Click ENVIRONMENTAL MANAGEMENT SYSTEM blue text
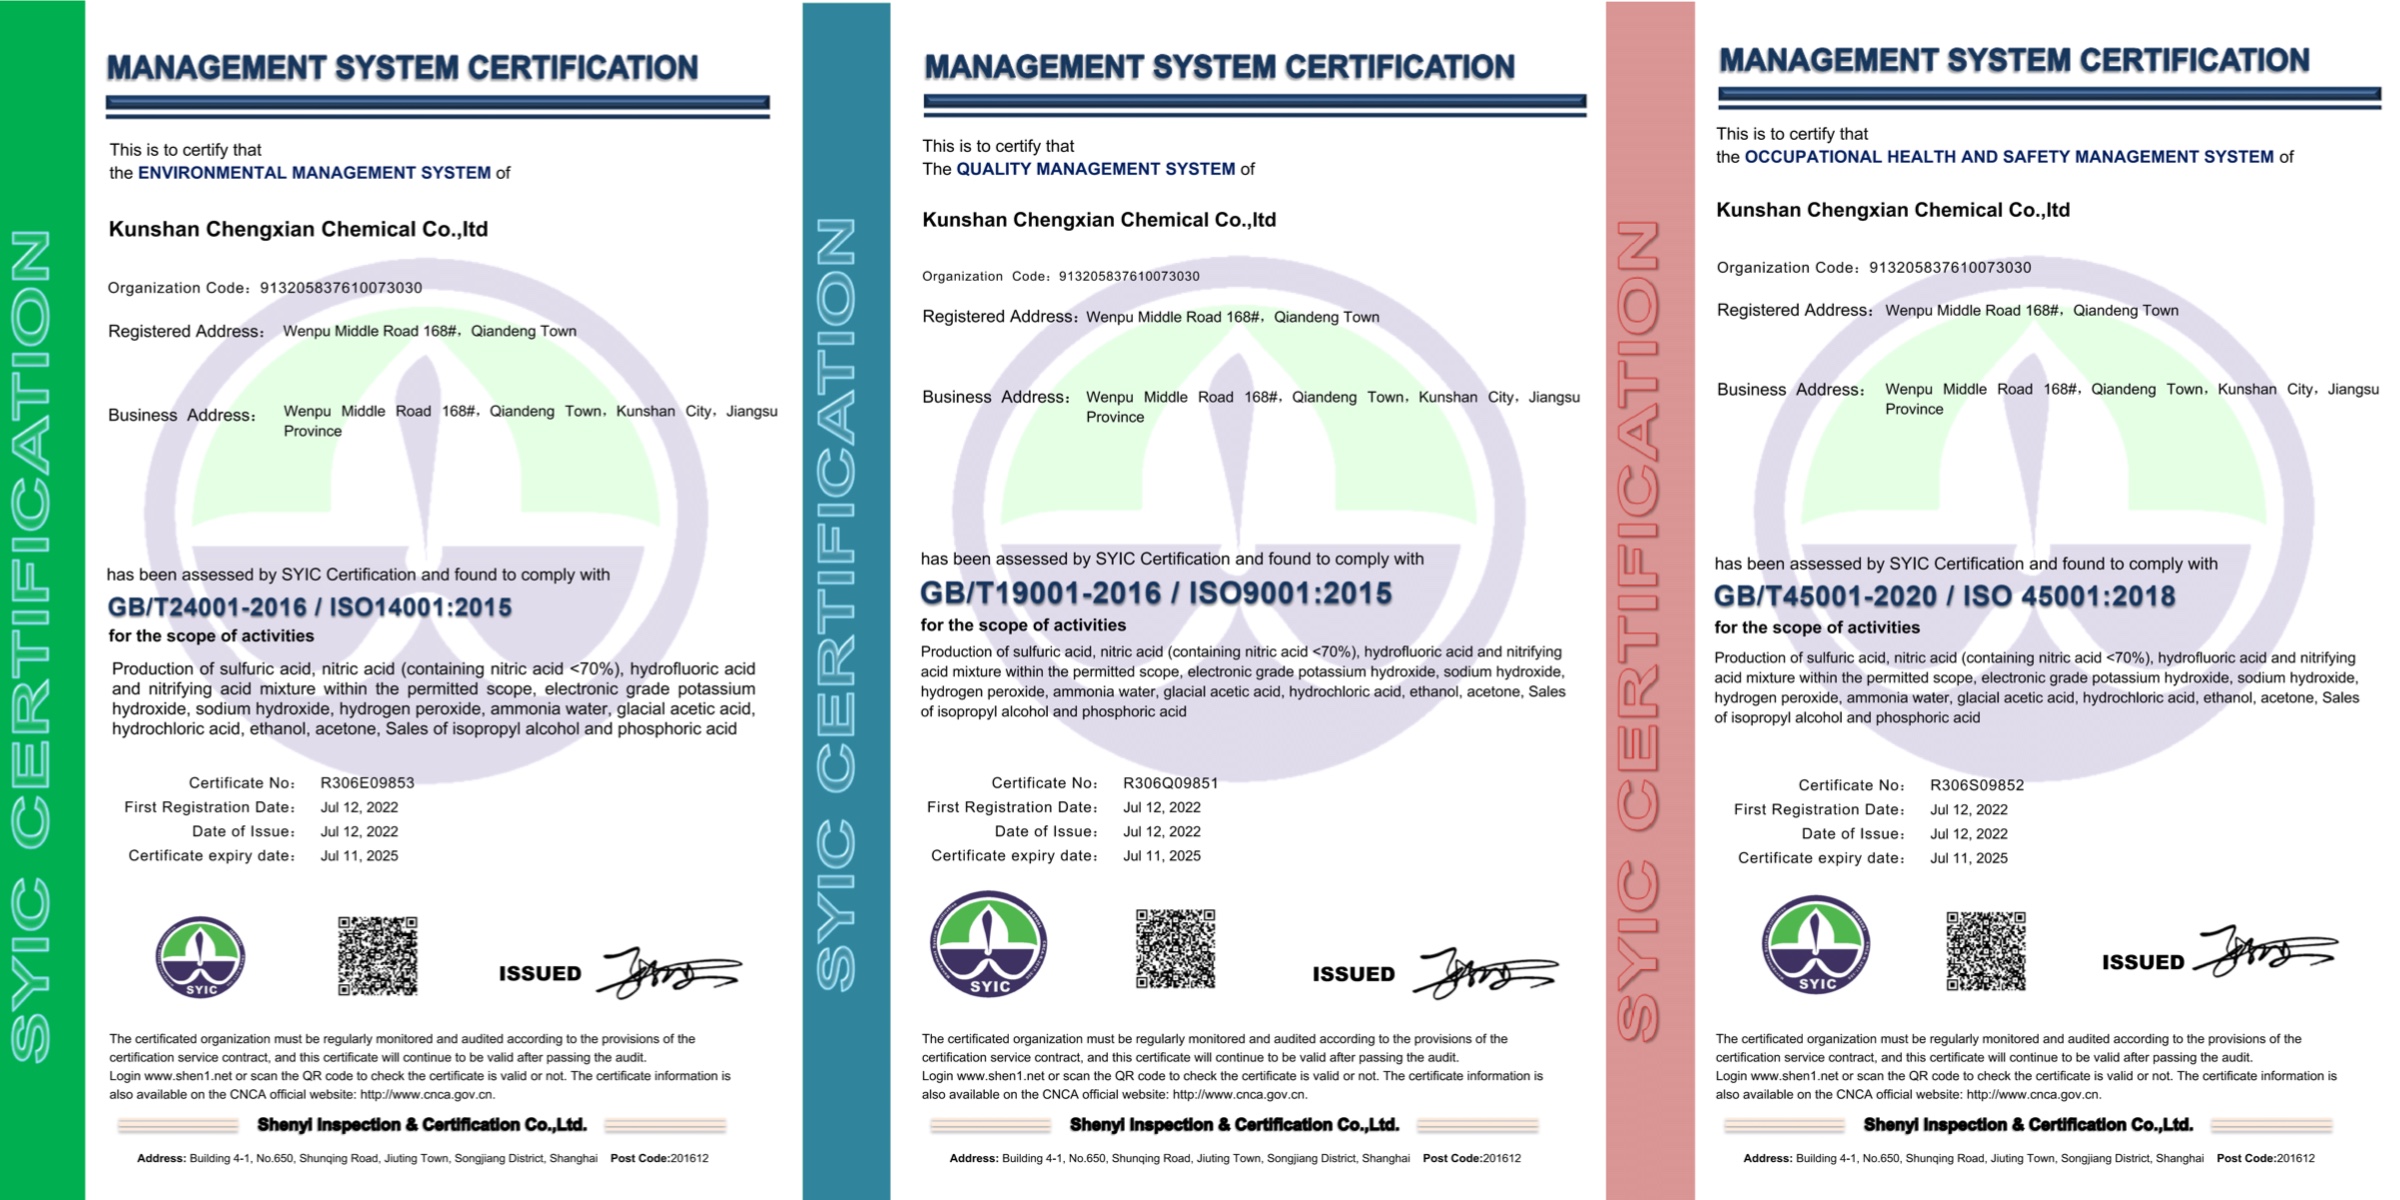The height and width of the screenshot is (1200, 2400). (x=314, y=173)
